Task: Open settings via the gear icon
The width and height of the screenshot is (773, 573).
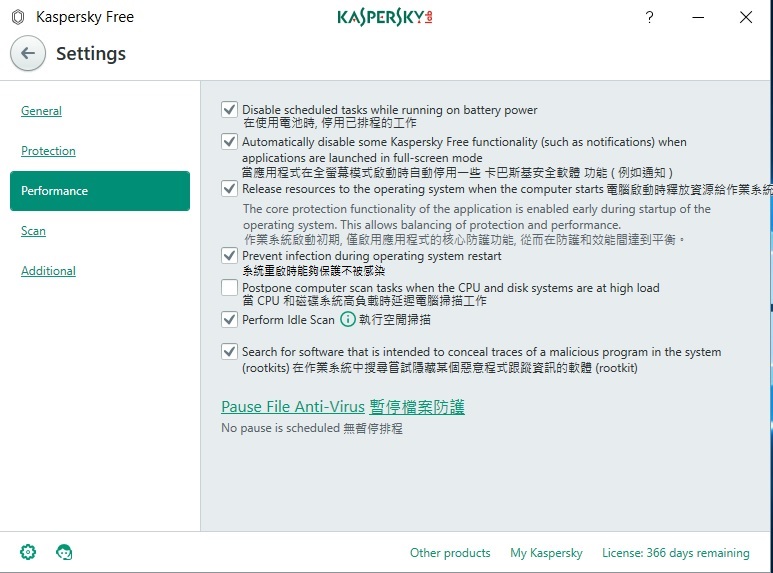Action: [28, 552]
